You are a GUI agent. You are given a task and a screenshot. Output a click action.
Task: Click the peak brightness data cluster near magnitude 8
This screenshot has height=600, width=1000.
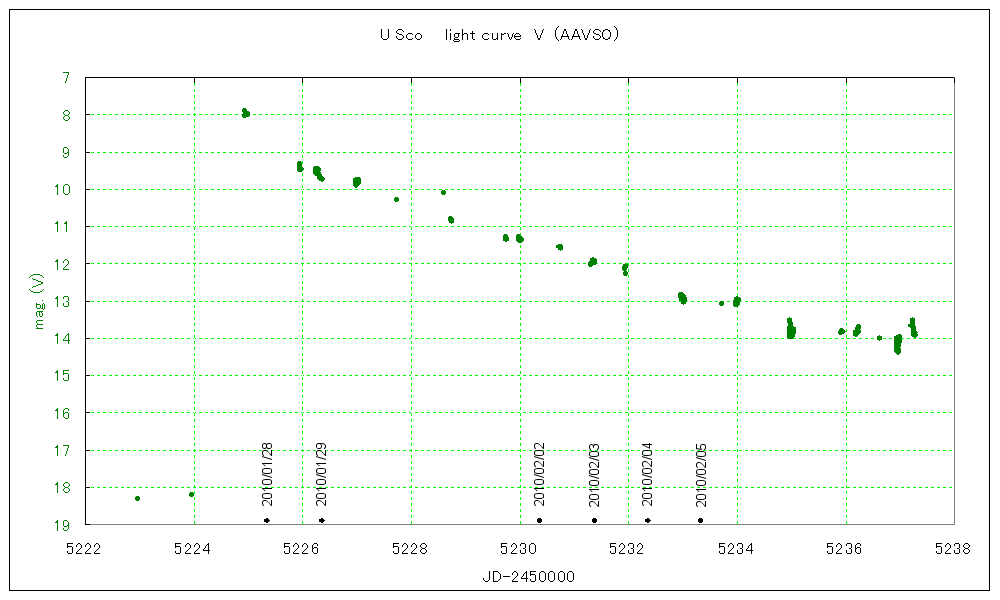tap(245, 113)
